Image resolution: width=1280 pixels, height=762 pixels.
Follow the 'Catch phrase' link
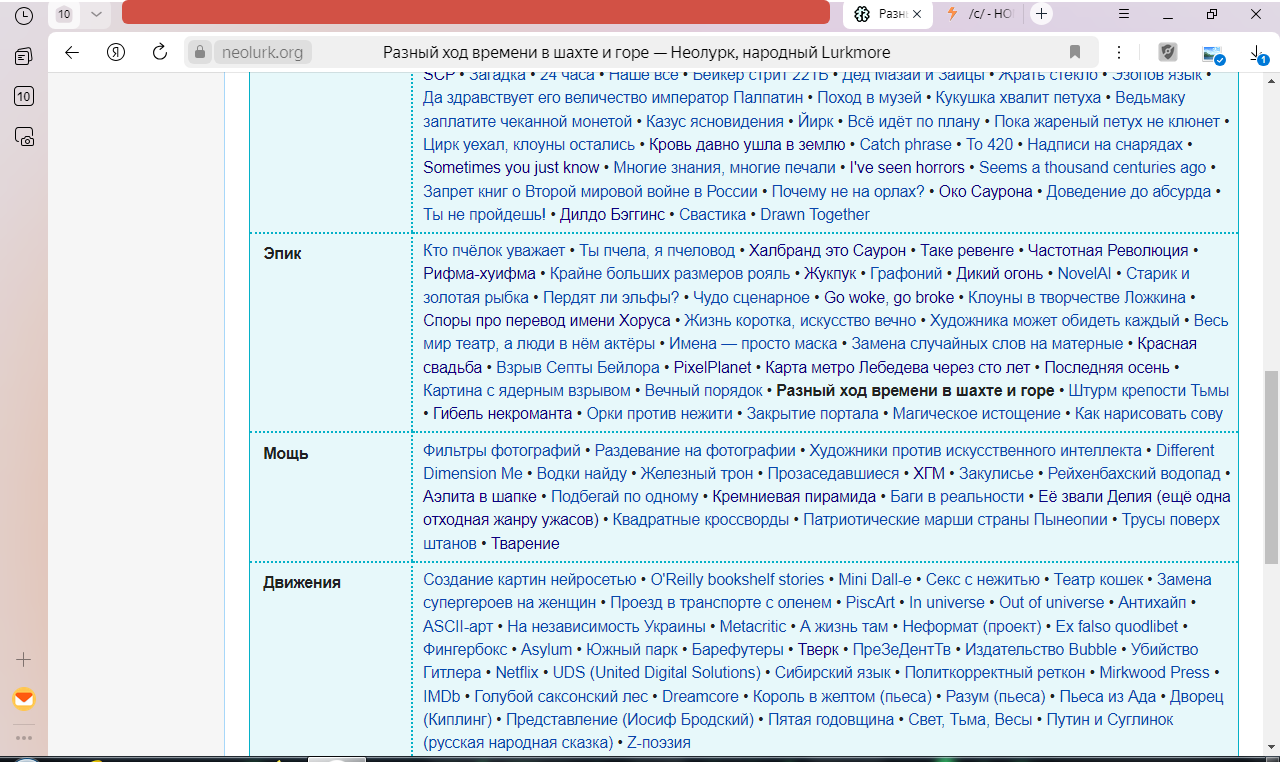tap(906, 144)
